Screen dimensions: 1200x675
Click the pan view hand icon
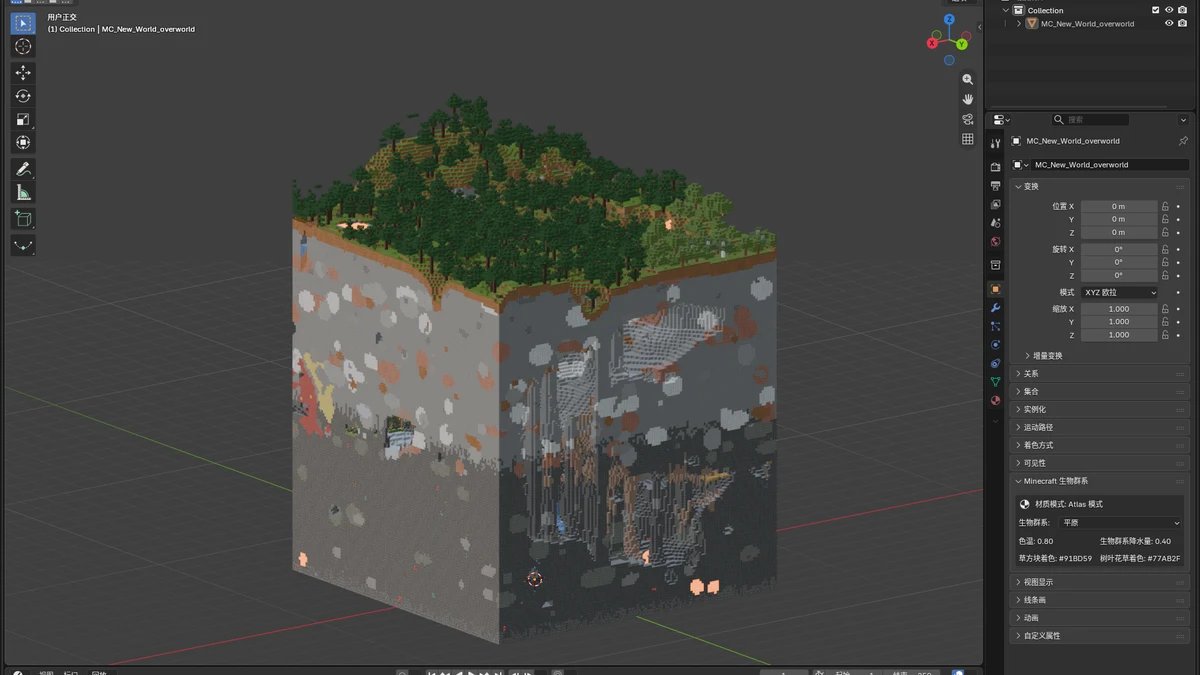point(968,99)
